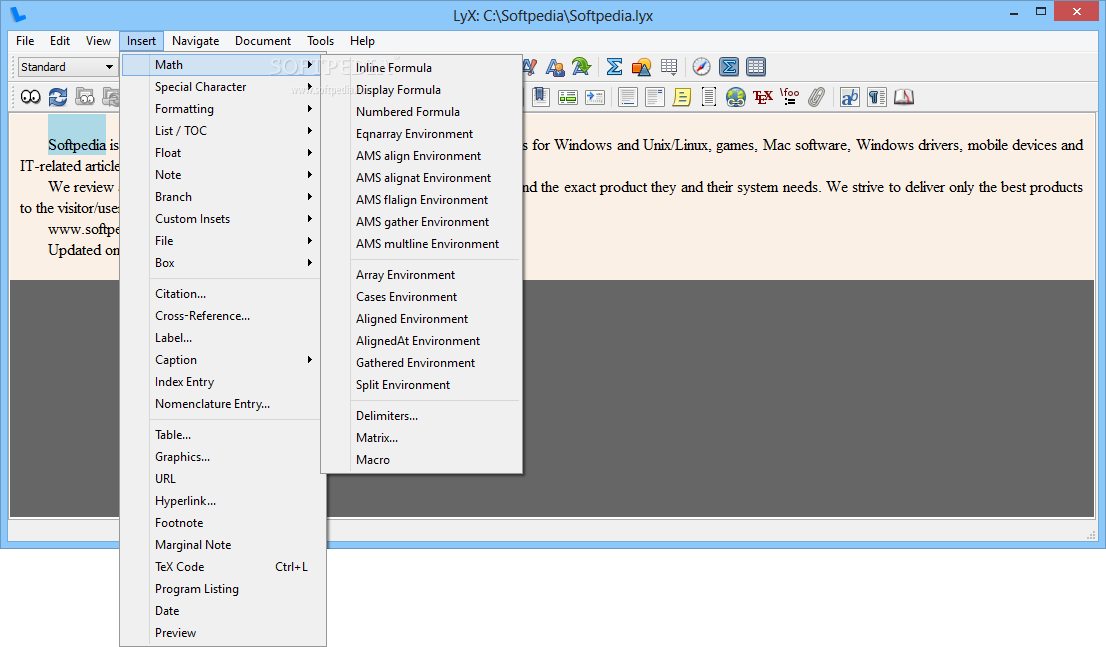1106x647 pixels.
Task: Click the Insert hyperlink globe icon
Action: 736,97
